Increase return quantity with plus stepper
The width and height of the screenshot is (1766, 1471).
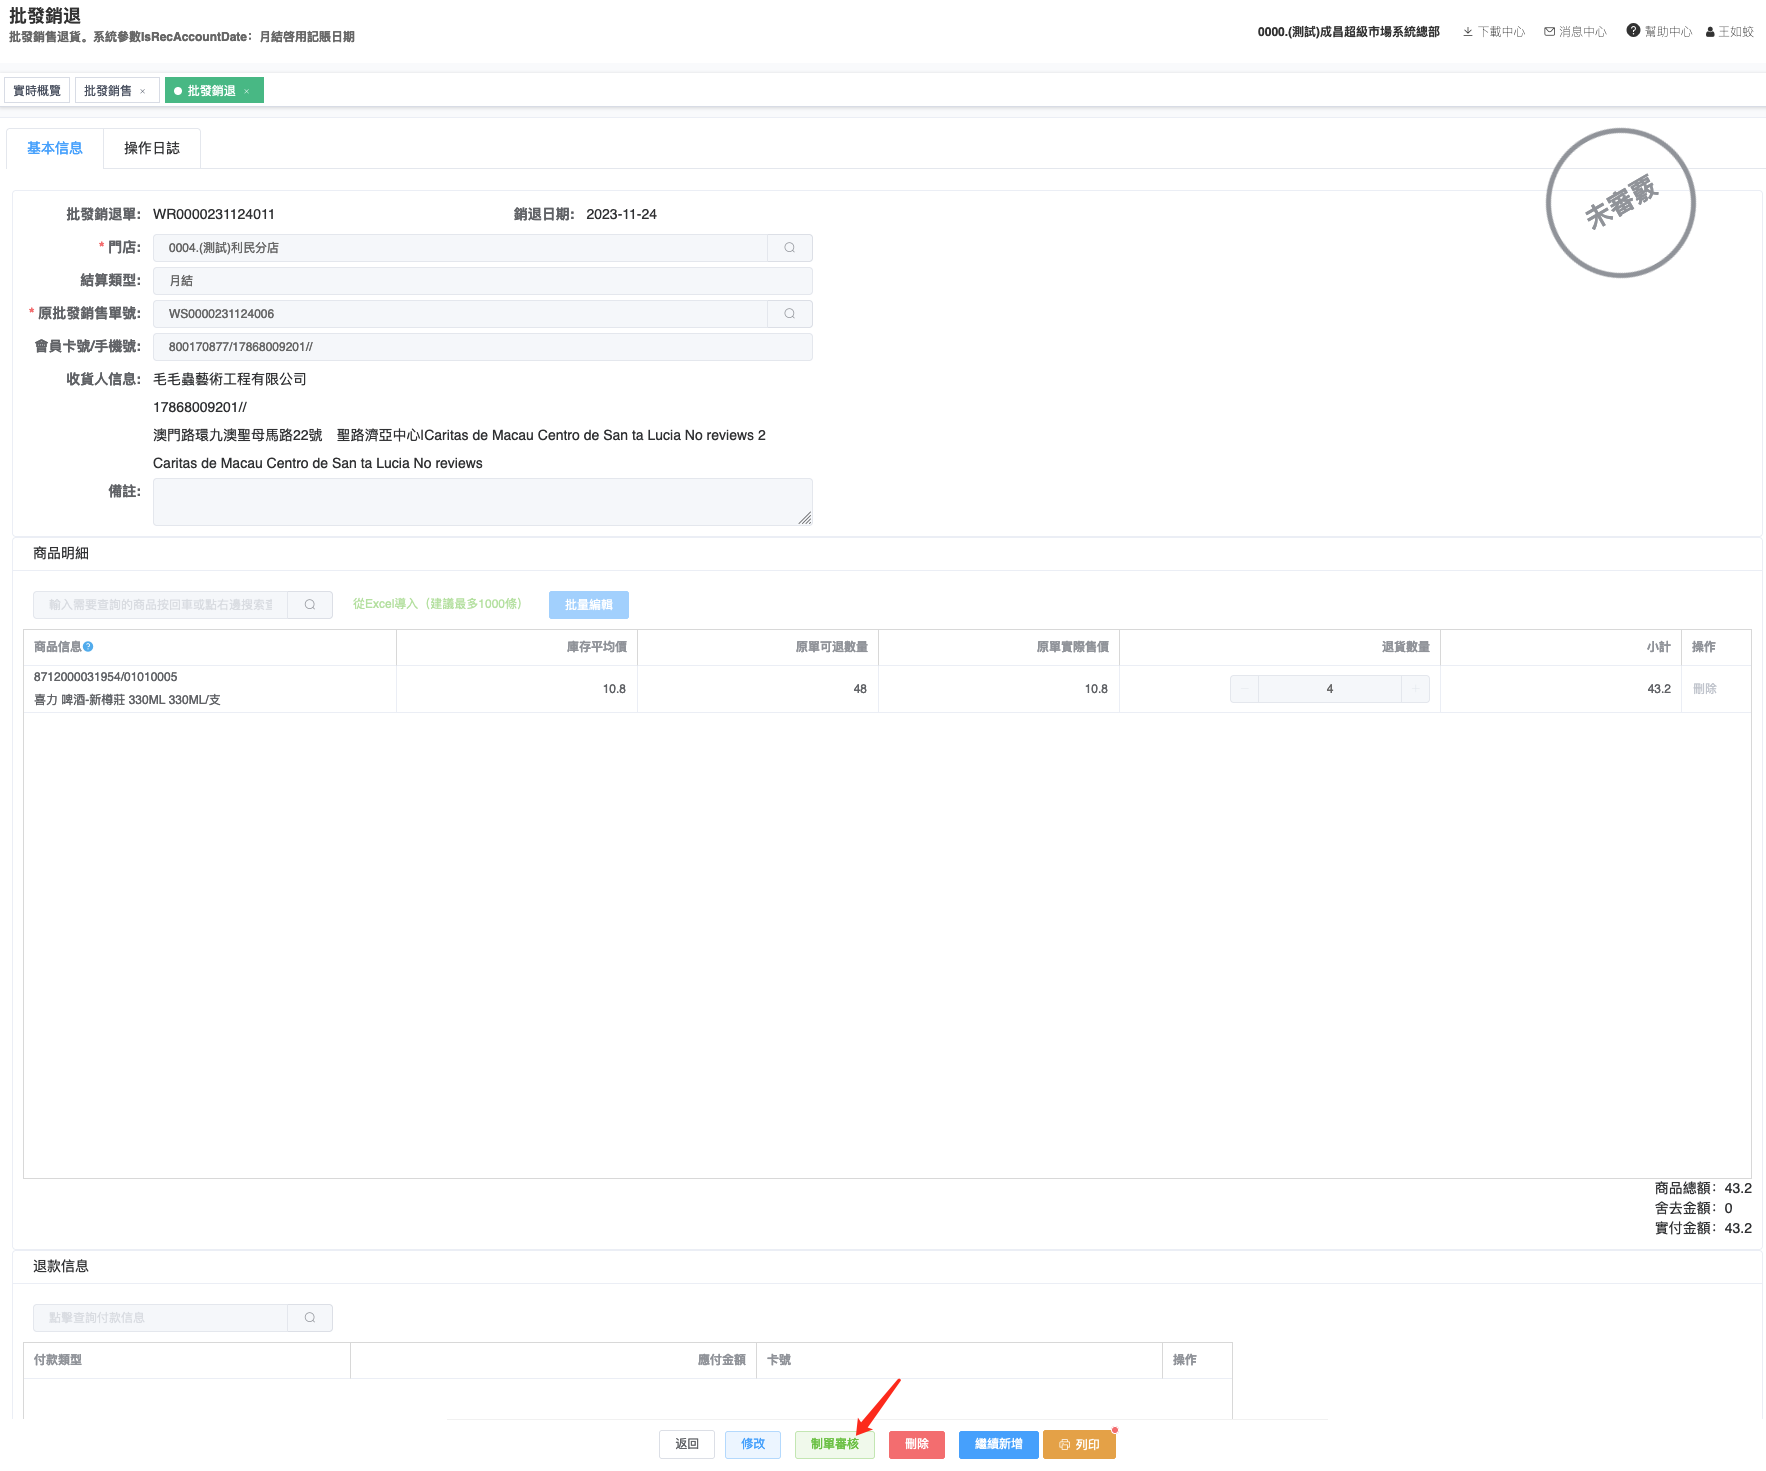1415,689
